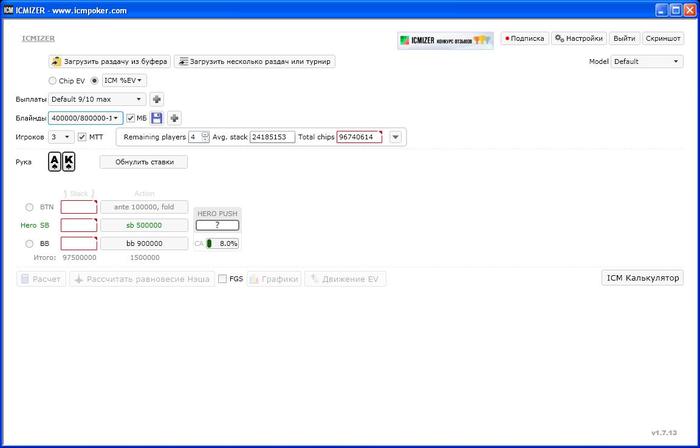Expand the arrow button after Total chips
Screen dimensions: 700x448
pos(396,137)
